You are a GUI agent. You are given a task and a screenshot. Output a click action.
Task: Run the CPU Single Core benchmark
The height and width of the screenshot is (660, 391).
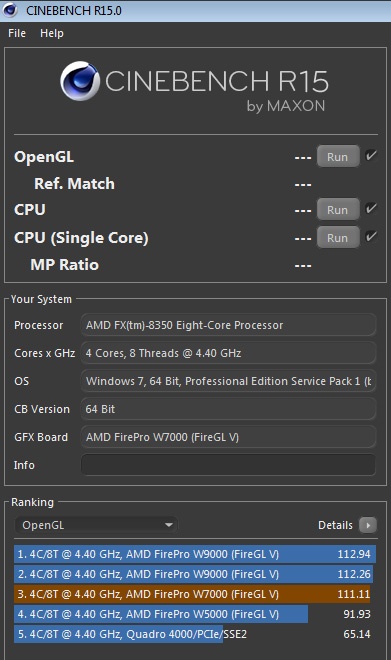coord(338,237)
